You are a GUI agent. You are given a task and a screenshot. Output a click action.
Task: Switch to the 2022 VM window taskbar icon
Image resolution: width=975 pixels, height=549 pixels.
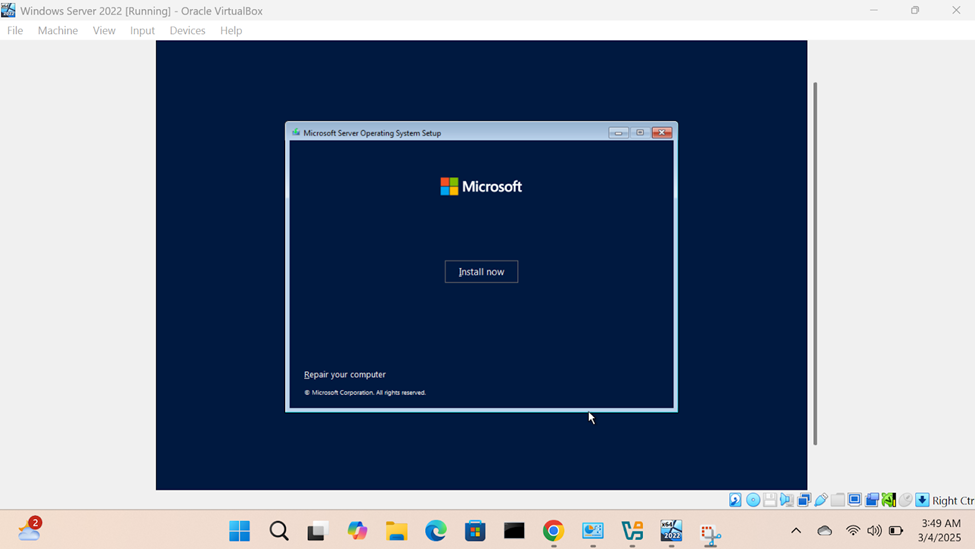(x=671, y=531)
